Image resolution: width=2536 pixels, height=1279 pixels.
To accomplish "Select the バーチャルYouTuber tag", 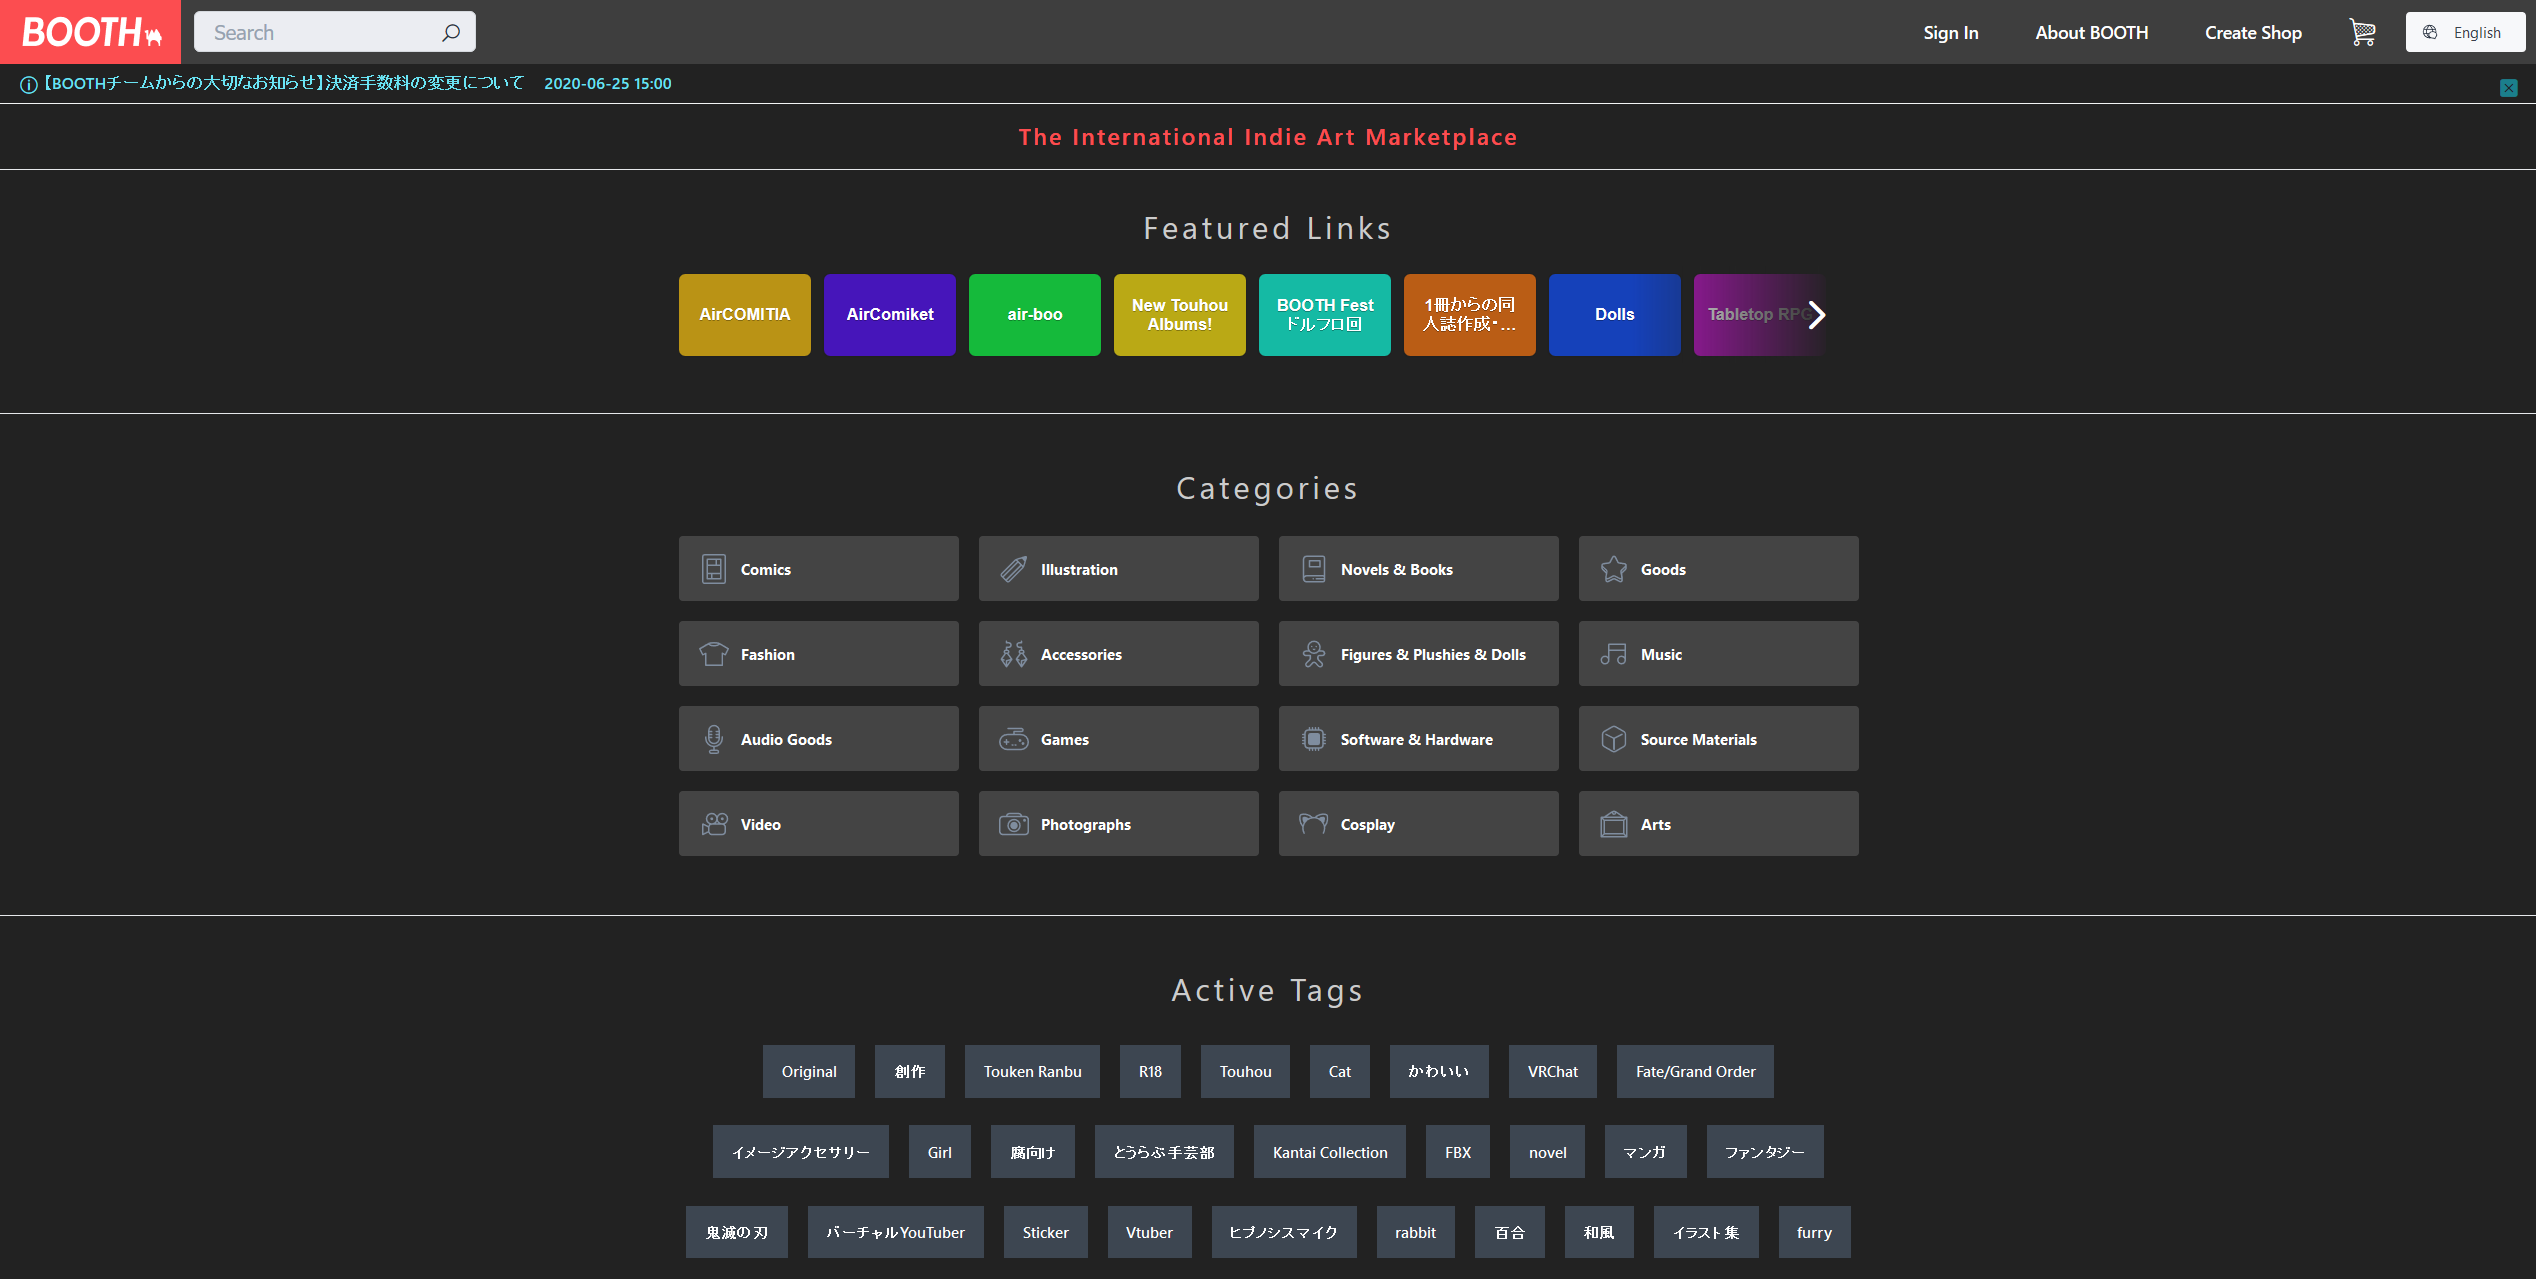I will (895, 1232).
